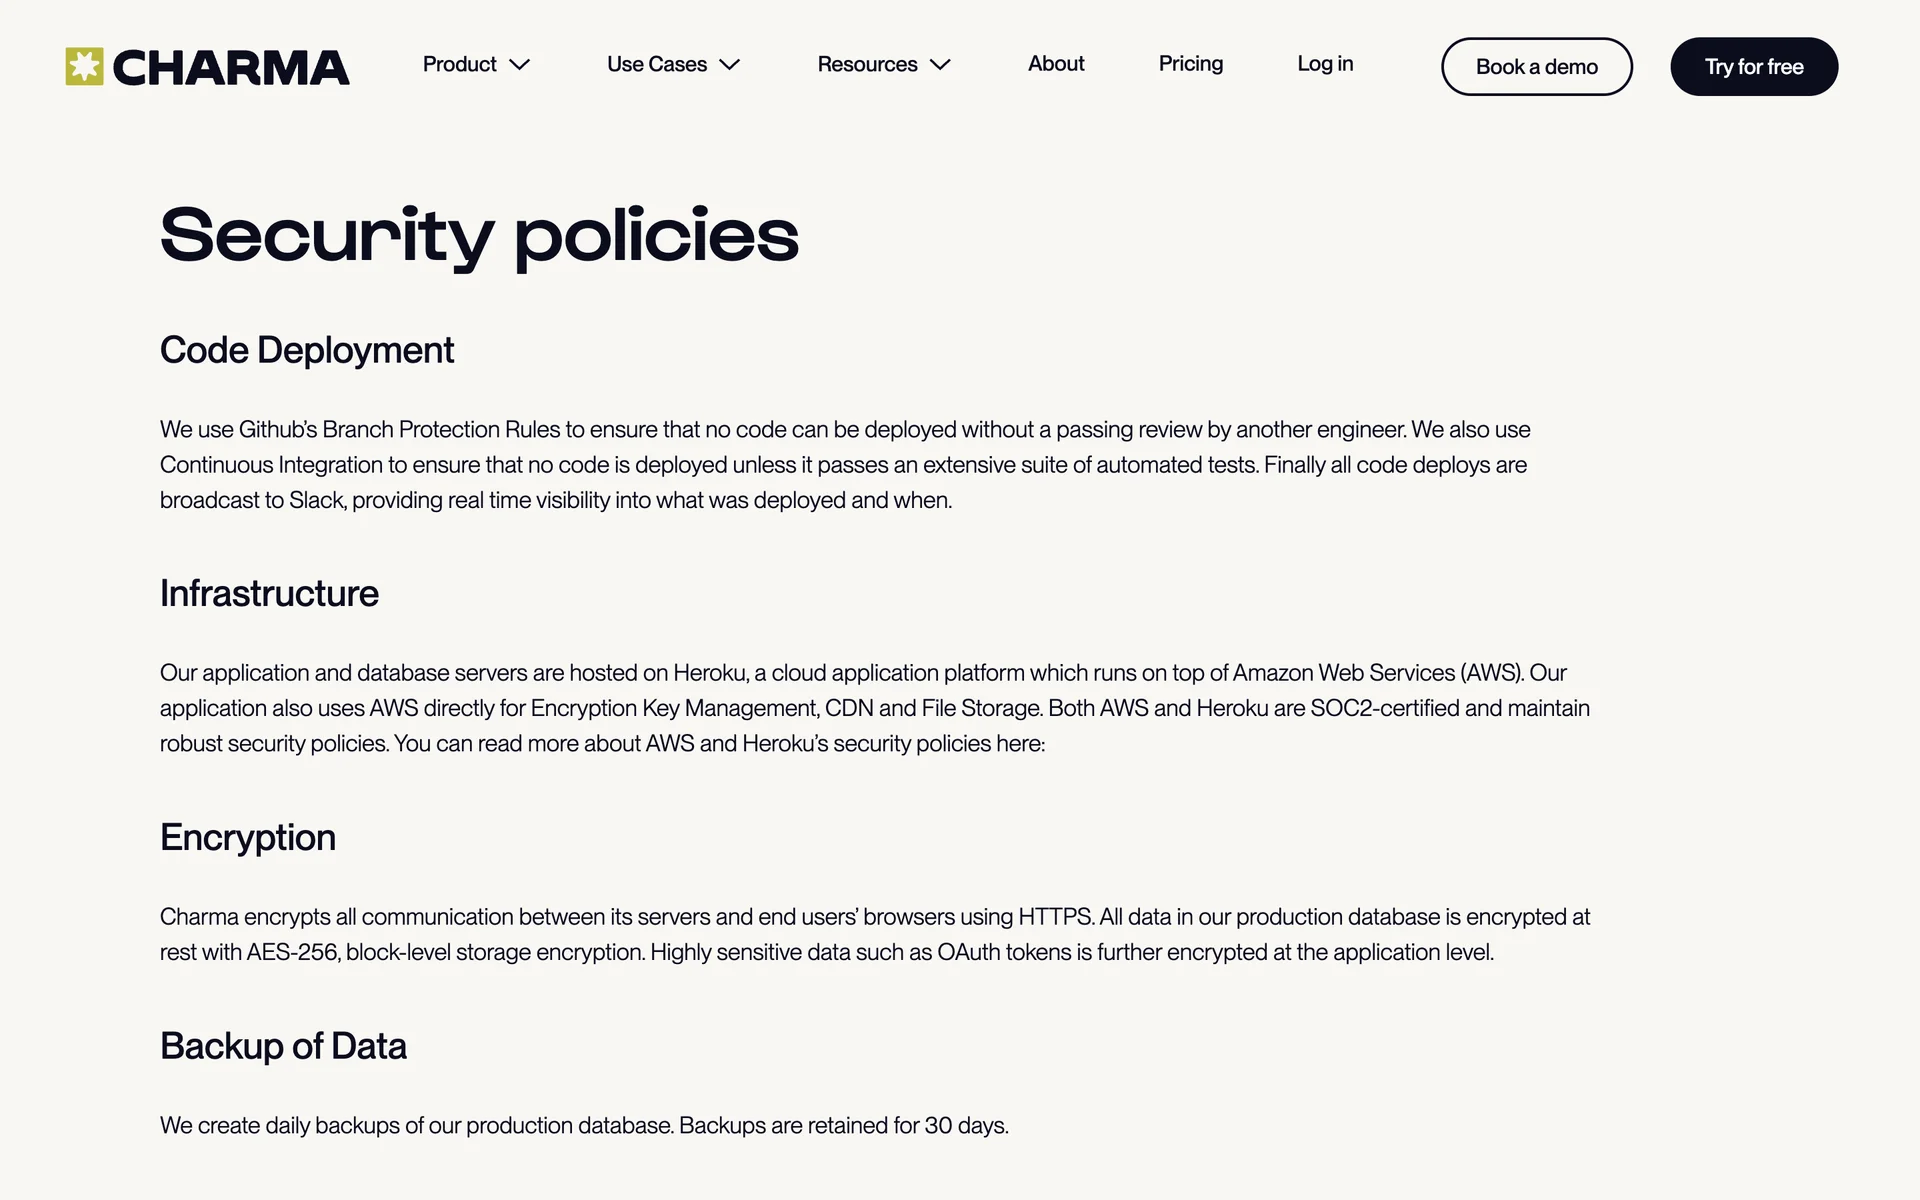Screen dimensions: 1920x1200
Task: Click the Charma star logo icon
Action: (x=84, y=66)
